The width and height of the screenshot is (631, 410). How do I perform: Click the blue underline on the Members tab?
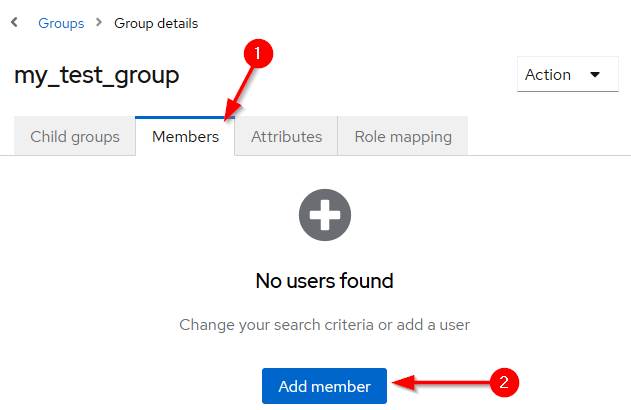pos(185,117)
